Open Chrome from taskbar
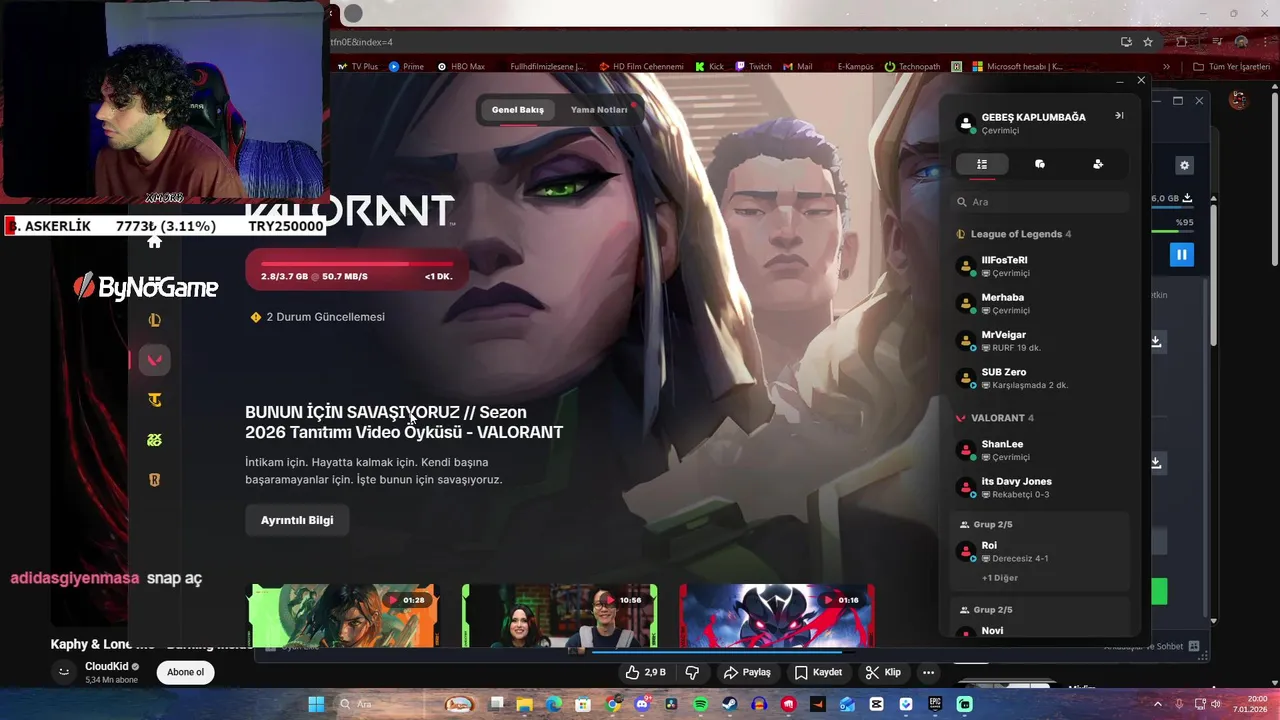This screenshot has width=1280, height=720. pos(612,704)
